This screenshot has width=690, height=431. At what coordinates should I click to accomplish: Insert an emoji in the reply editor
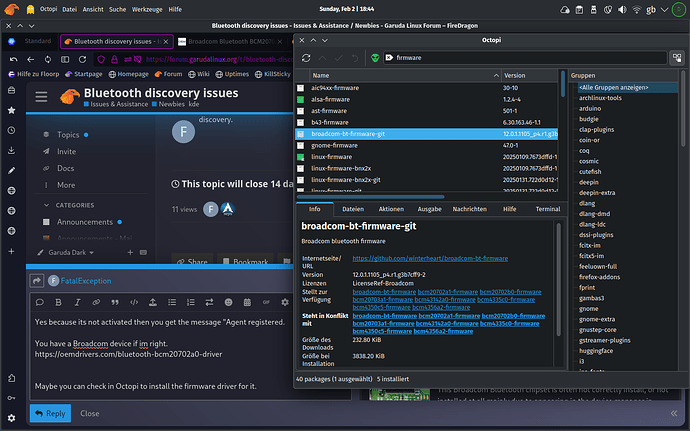(x=228, y=302)
